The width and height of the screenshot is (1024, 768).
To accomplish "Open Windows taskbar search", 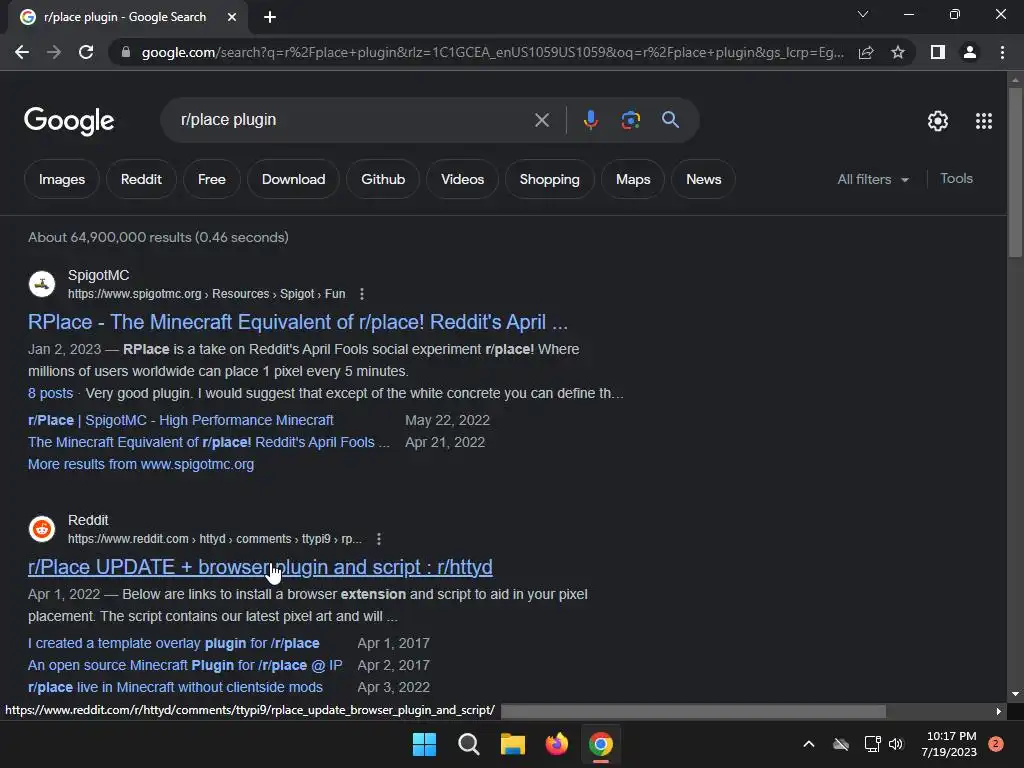I will (x=469, y=744).
